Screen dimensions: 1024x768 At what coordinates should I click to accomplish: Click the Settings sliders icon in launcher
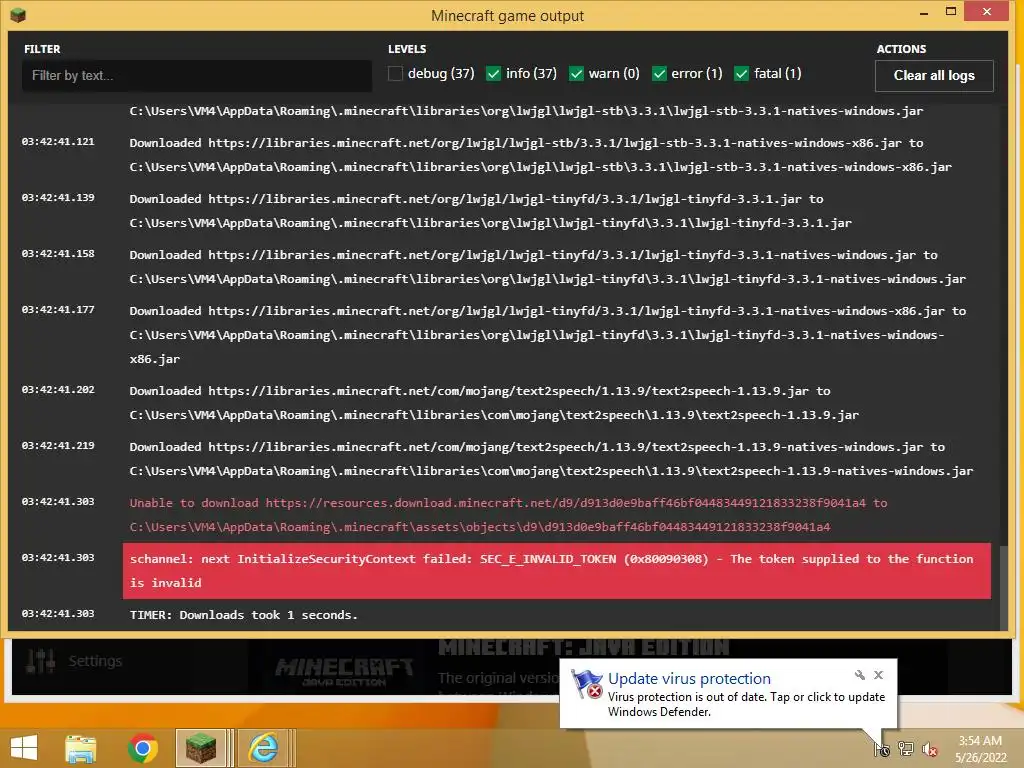(x=40, y=661)
